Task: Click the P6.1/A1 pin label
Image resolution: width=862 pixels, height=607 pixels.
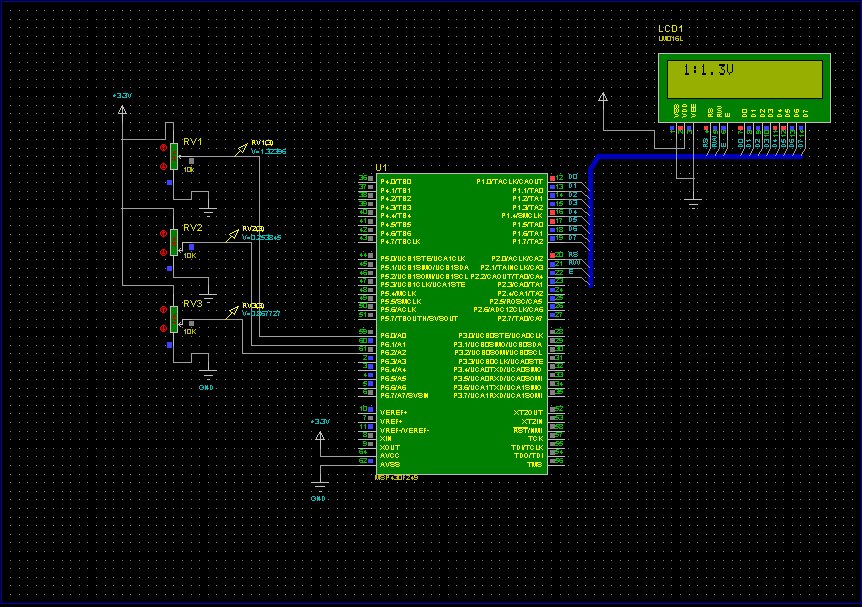Action: pyautogui.click(x=393, y=344)
